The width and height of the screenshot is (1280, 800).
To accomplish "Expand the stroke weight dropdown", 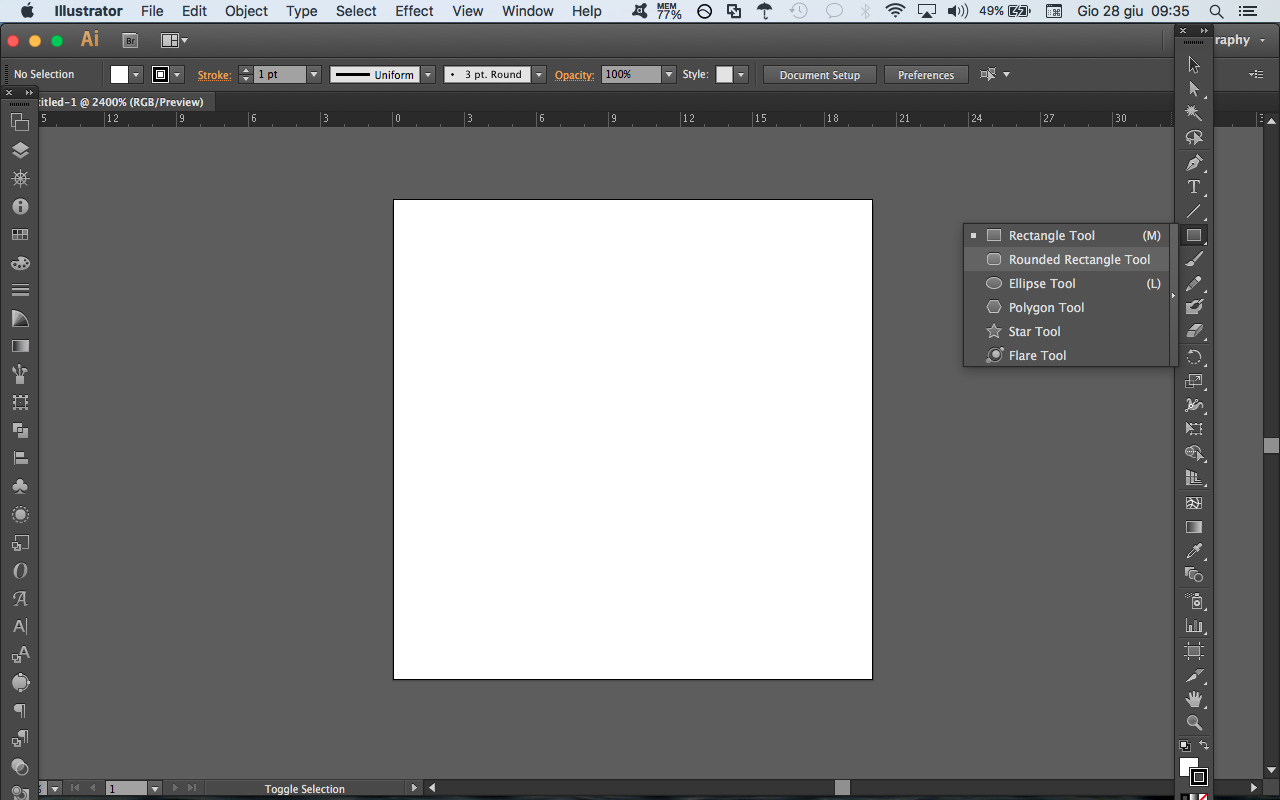I will [314, 75].
